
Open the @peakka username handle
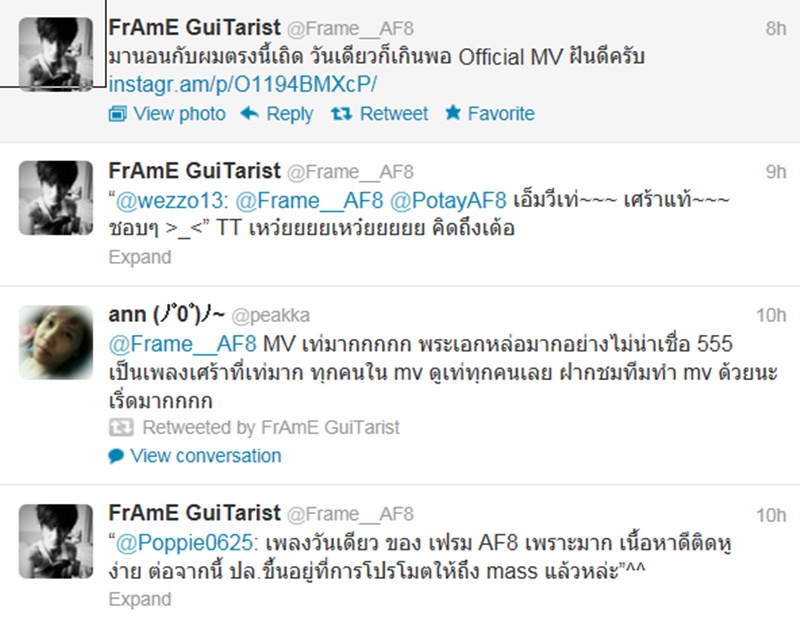(270, 315)
